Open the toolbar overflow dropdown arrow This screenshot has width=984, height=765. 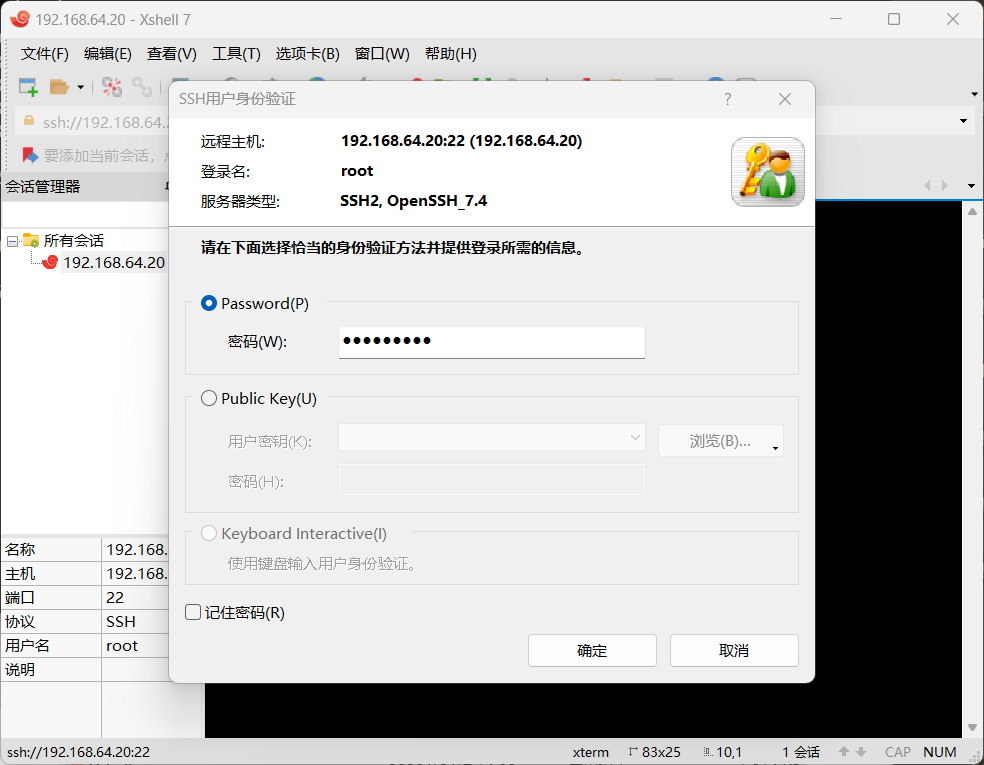pos(974,94)
